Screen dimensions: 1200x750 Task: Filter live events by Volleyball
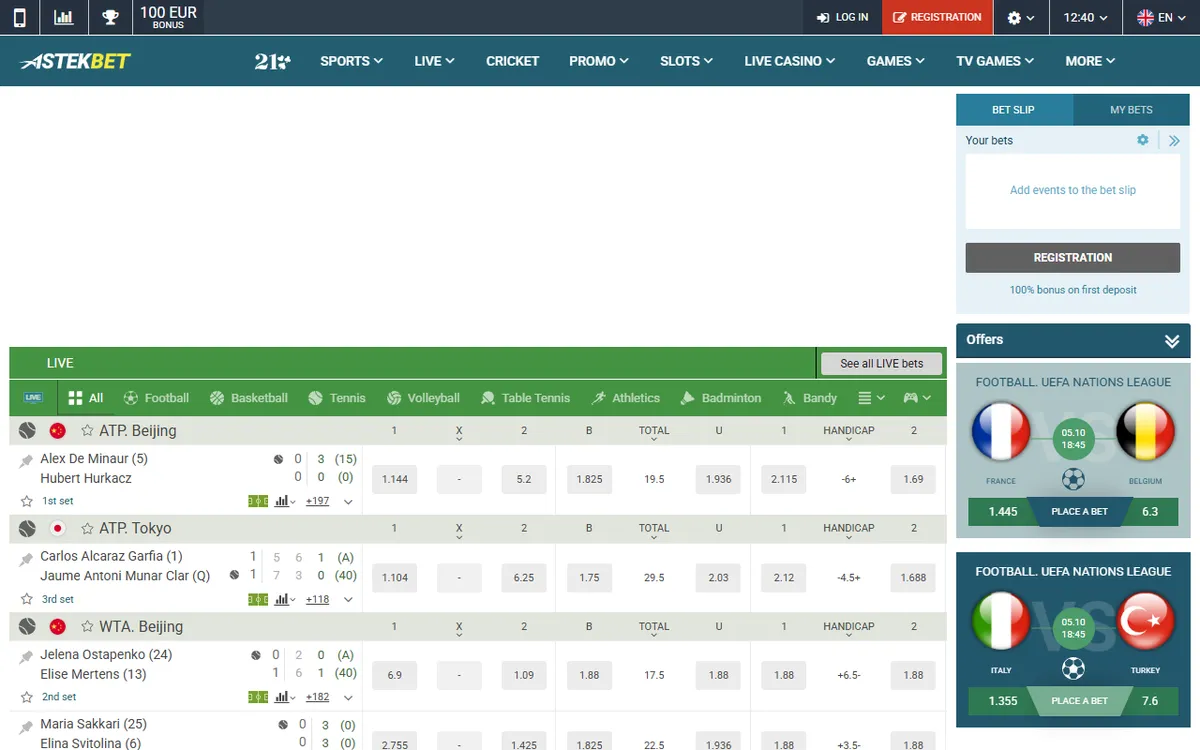tap(423, 398)
